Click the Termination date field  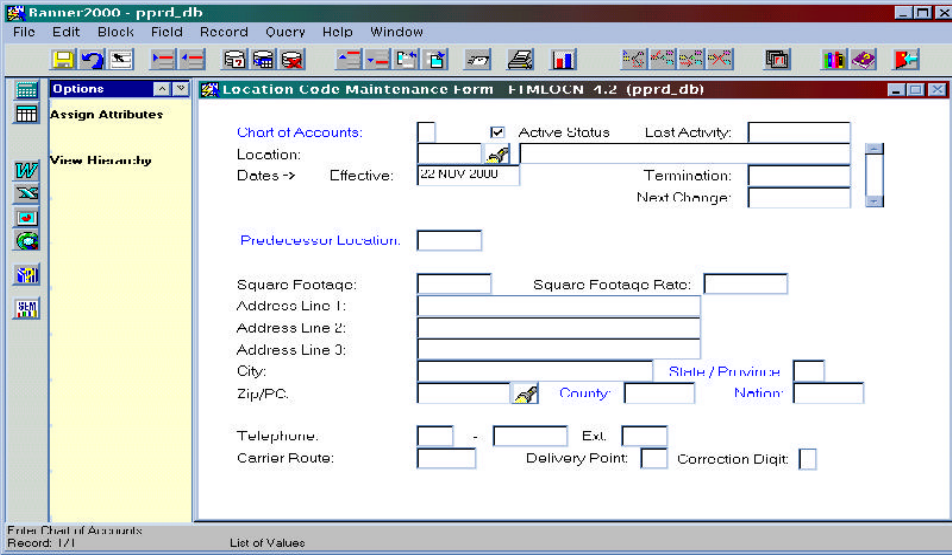click(x=799, y=175)
